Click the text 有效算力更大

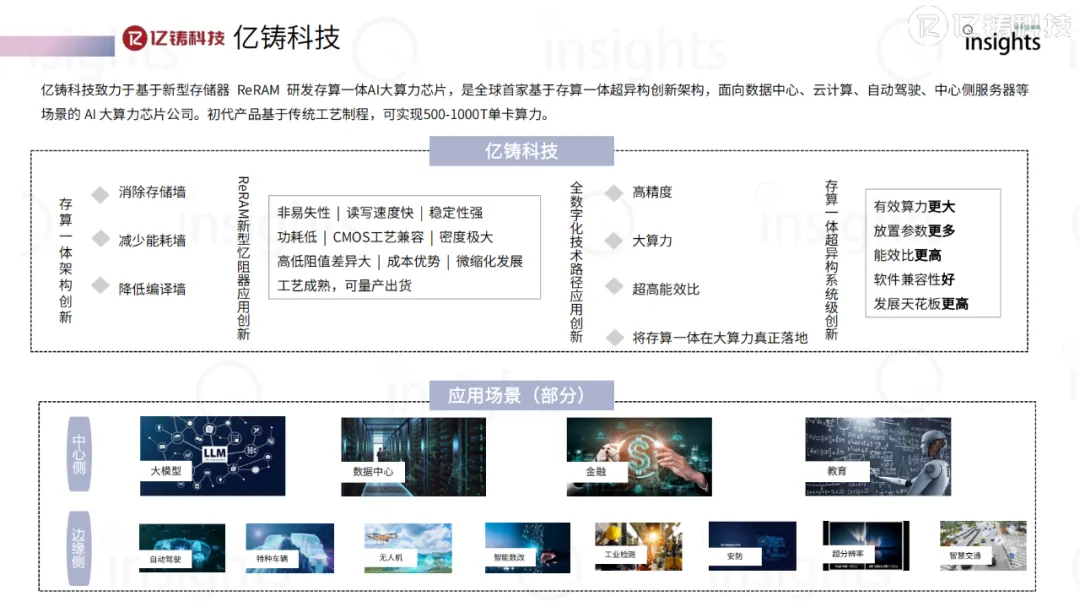pyautogui.click(x=914, y=207)
